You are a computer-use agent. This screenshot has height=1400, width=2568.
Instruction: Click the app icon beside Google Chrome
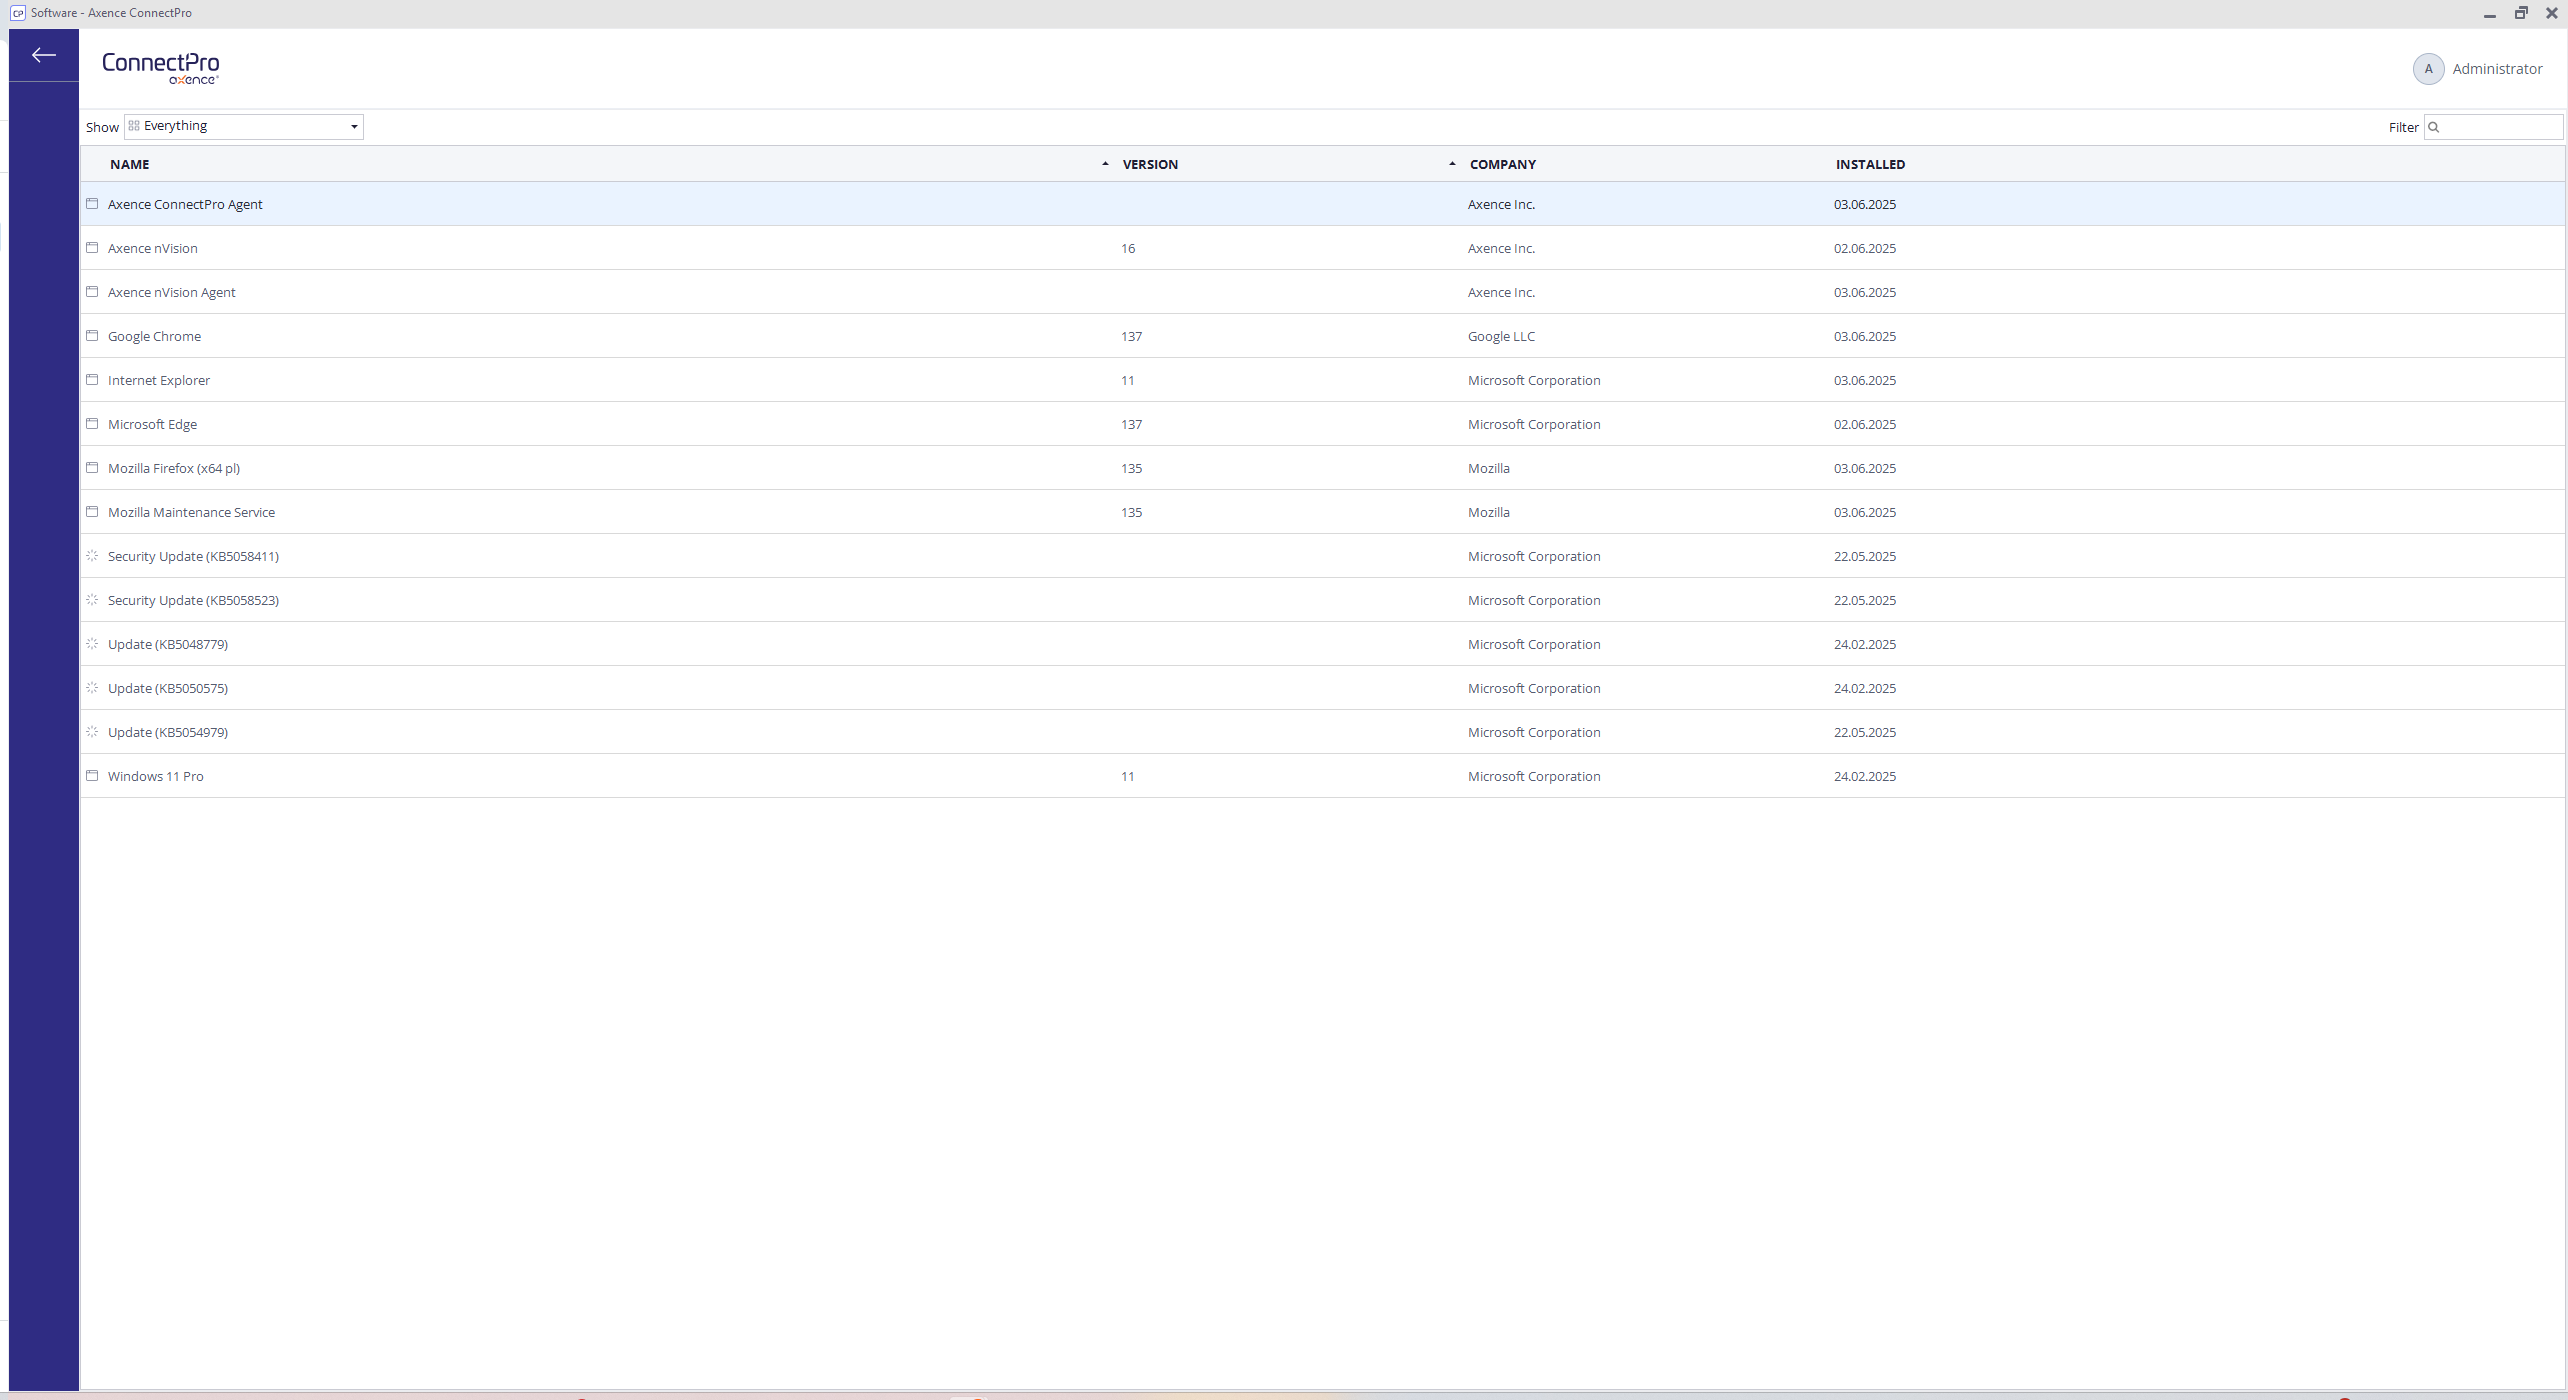[92, 336]
